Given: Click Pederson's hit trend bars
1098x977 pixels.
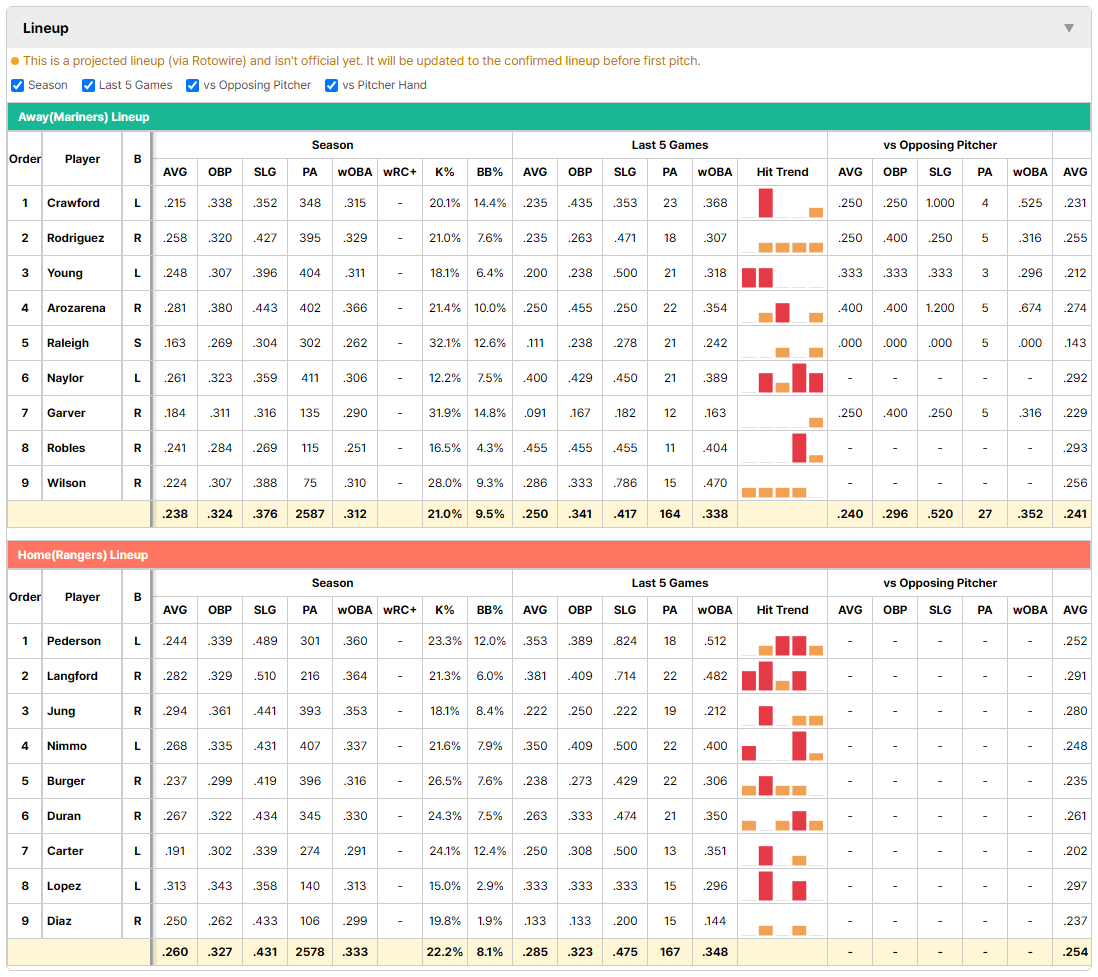Looking at the screenshot, I should [x=782, y=641].
